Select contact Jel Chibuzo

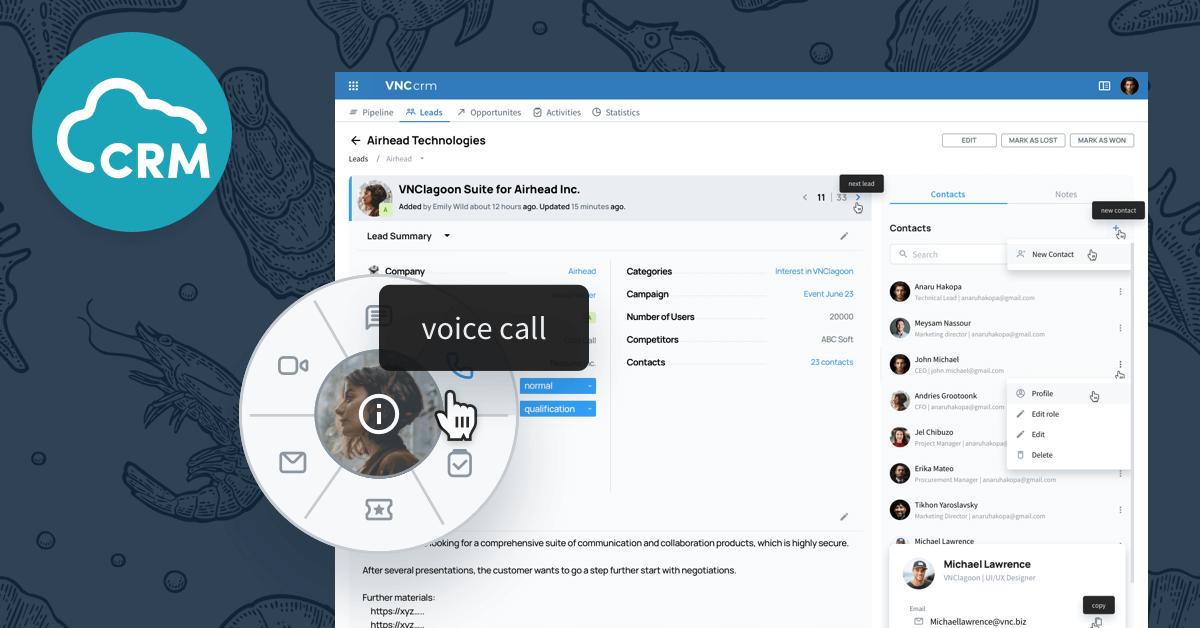[x=946, y=437]
